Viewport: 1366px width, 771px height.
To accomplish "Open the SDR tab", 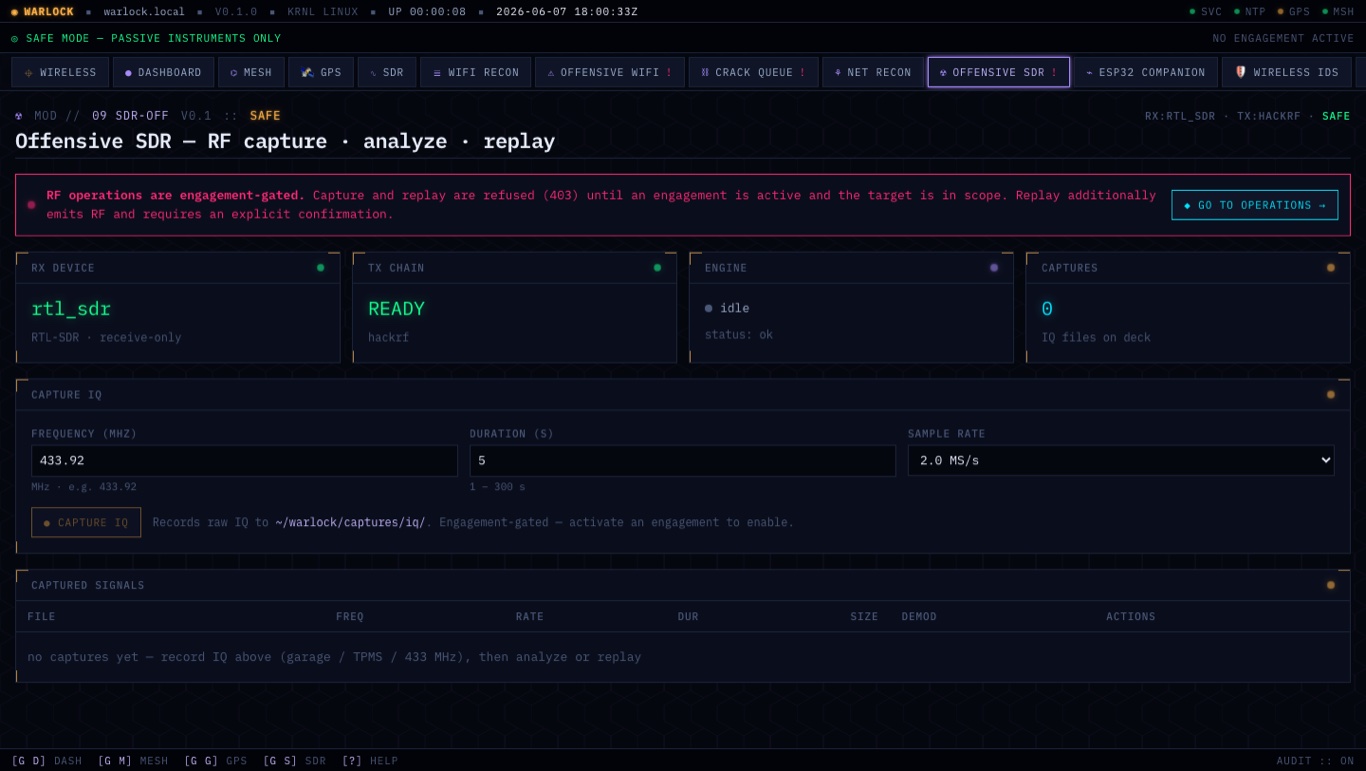I will click(x=387, y=72).
